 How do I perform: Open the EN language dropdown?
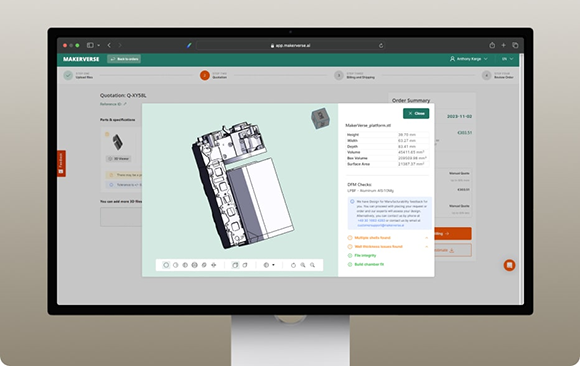[507, 59]
